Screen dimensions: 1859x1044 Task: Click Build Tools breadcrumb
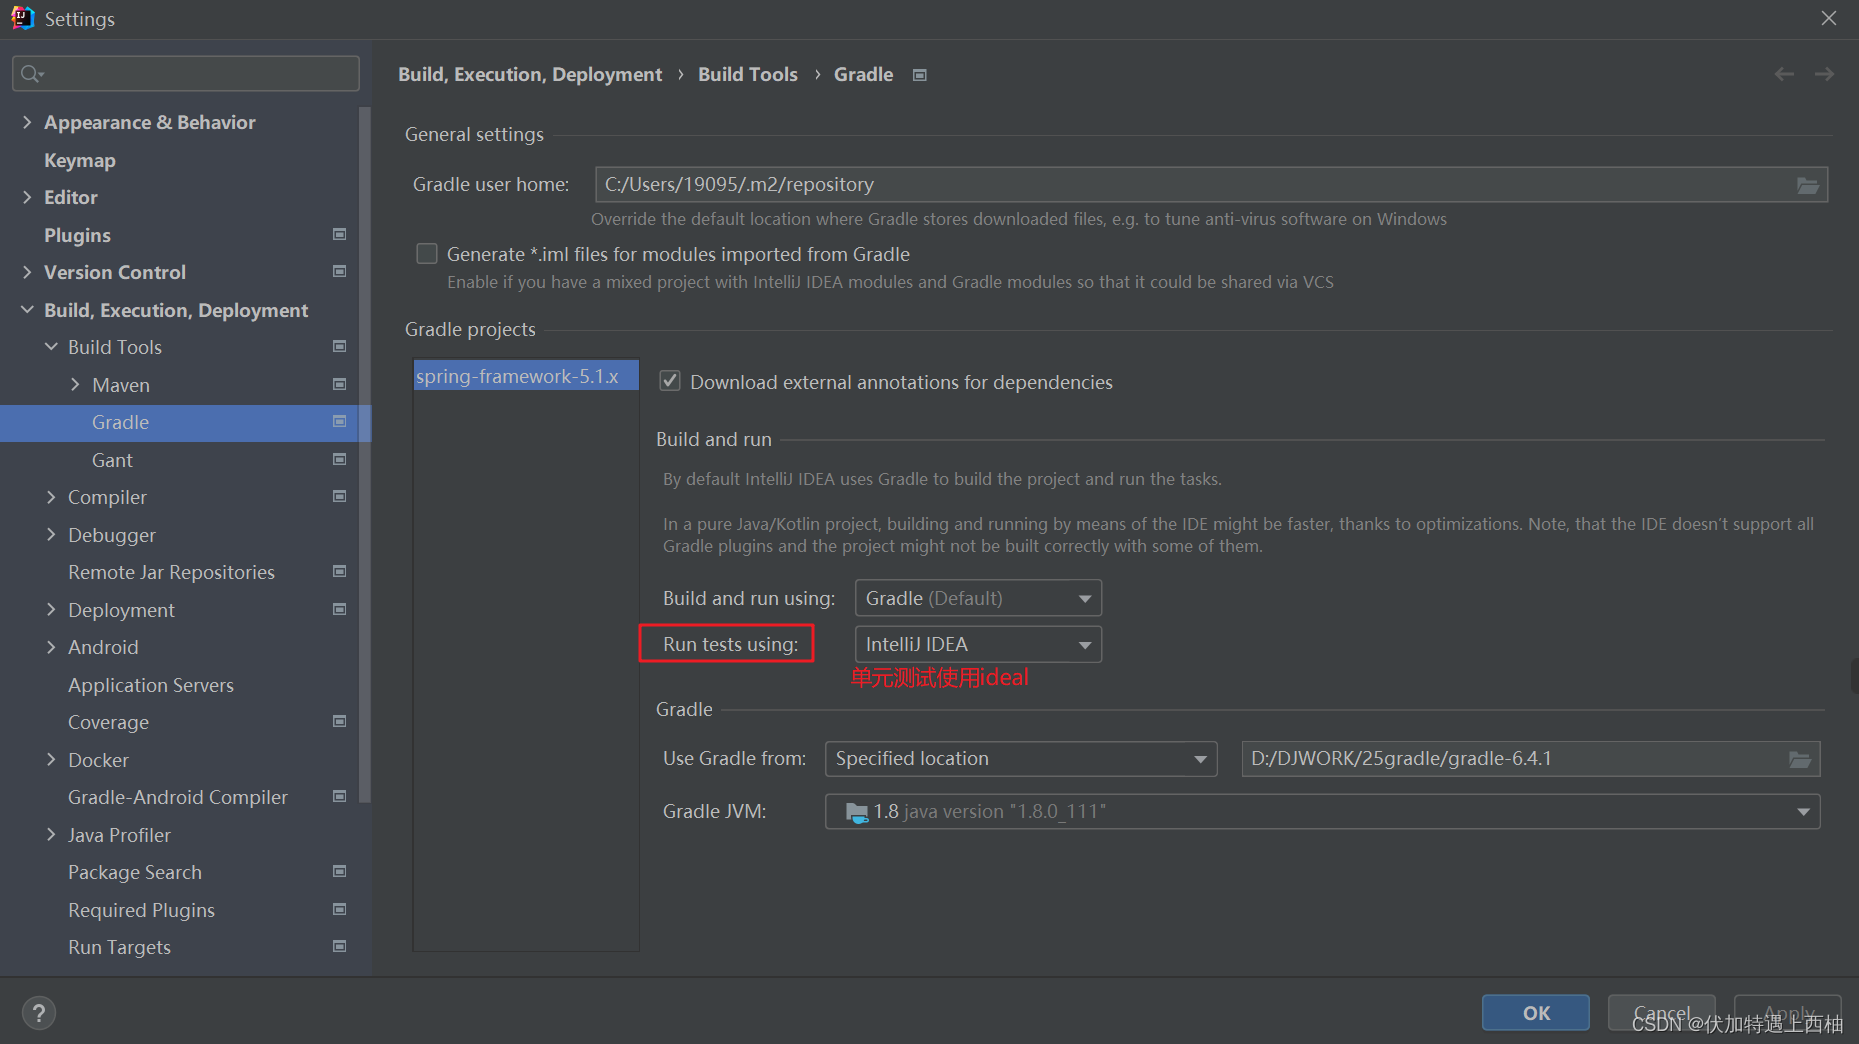tap(748, 75)
